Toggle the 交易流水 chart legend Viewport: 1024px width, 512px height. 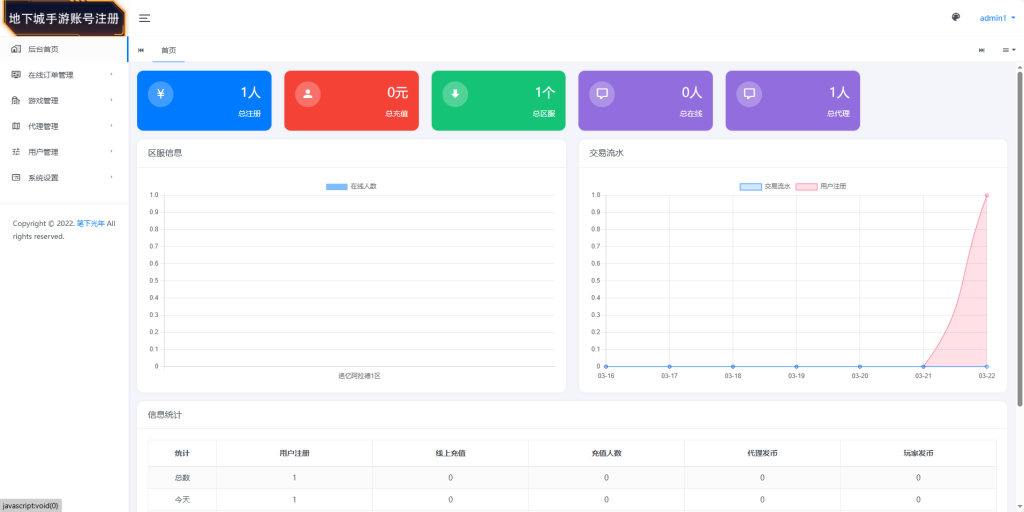tap(765, 186)
